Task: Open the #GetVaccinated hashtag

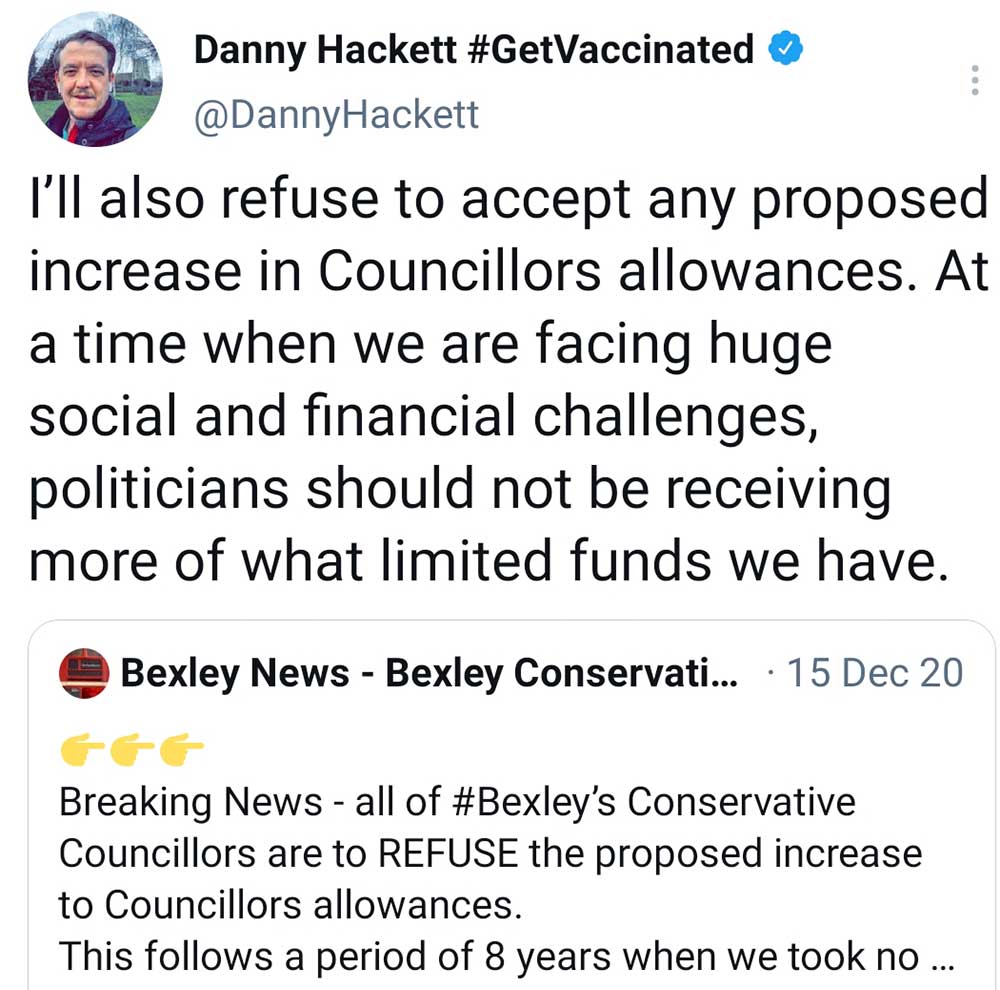Action: (x=611, y=48)
